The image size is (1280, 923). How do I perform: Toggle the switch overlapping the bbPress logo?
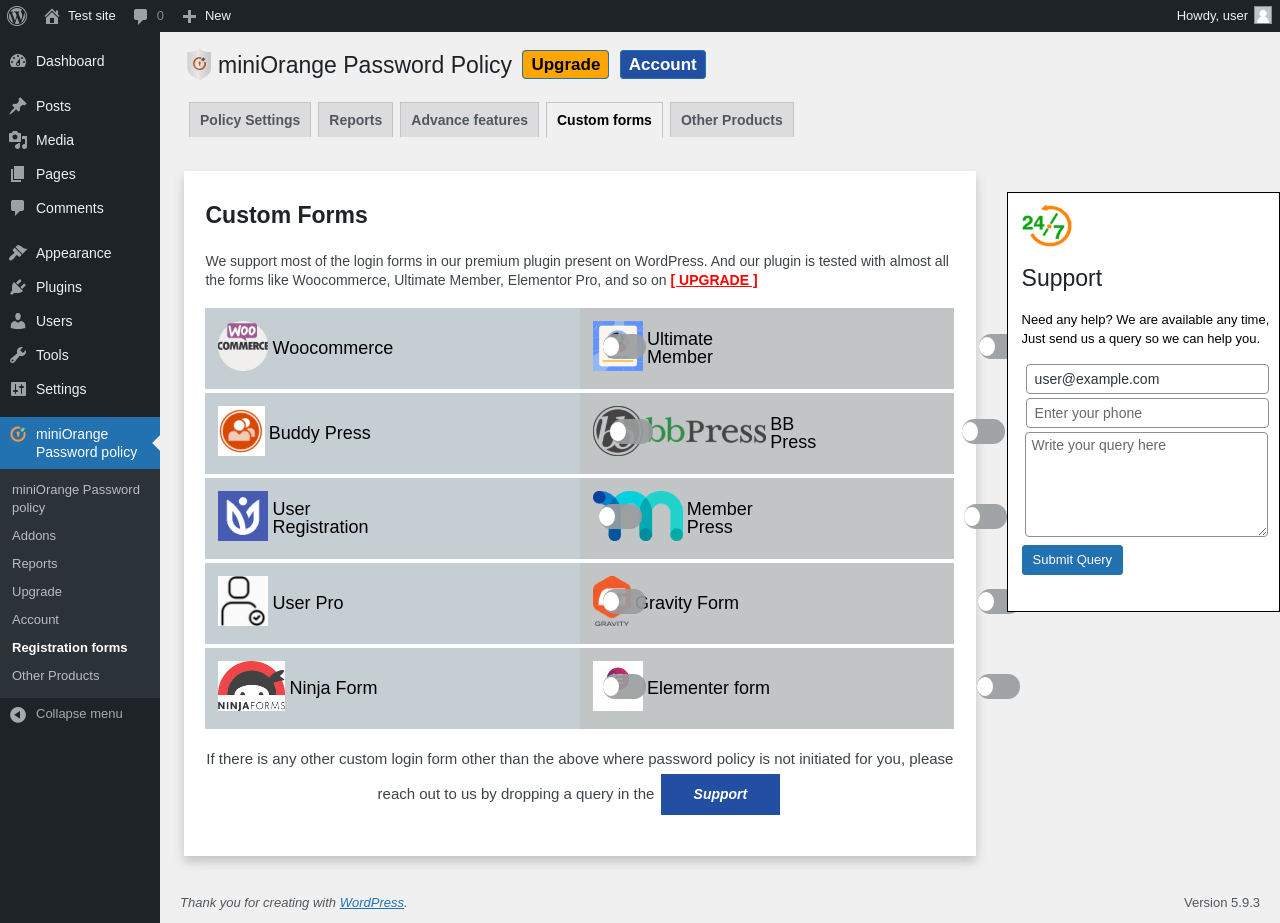point(630,432)
